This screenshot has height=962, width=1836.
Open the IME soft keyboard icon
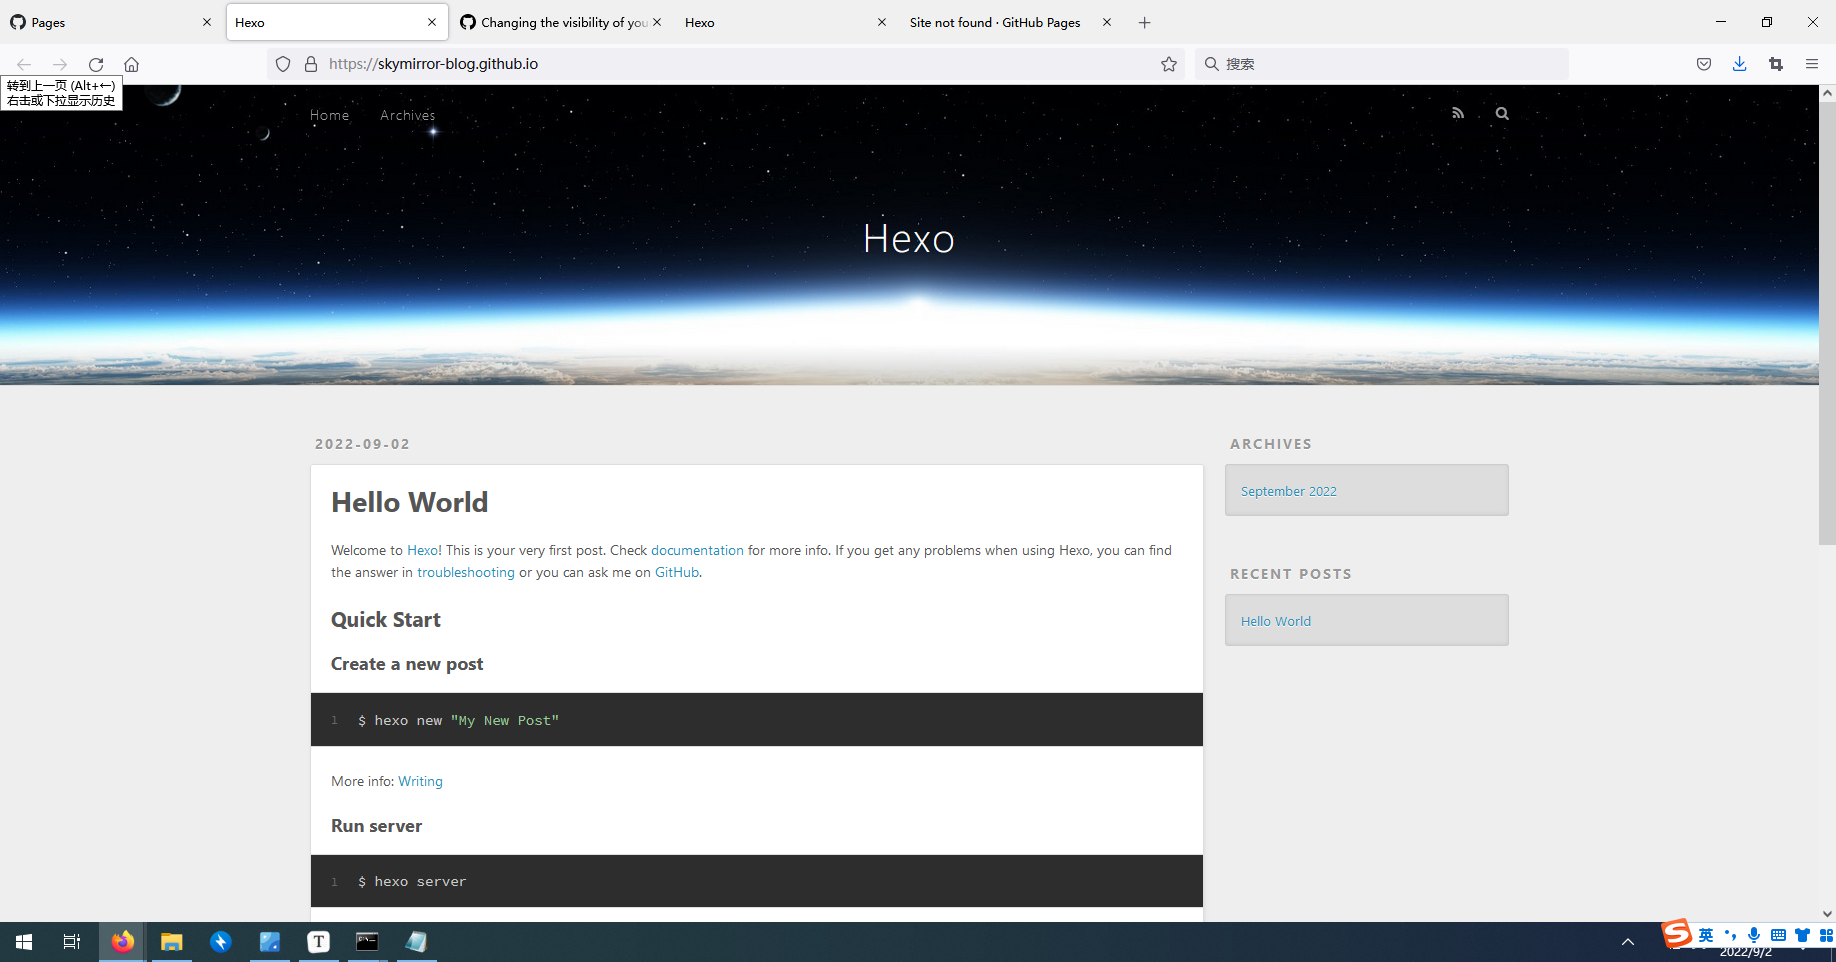click(x=1778, y=935)
